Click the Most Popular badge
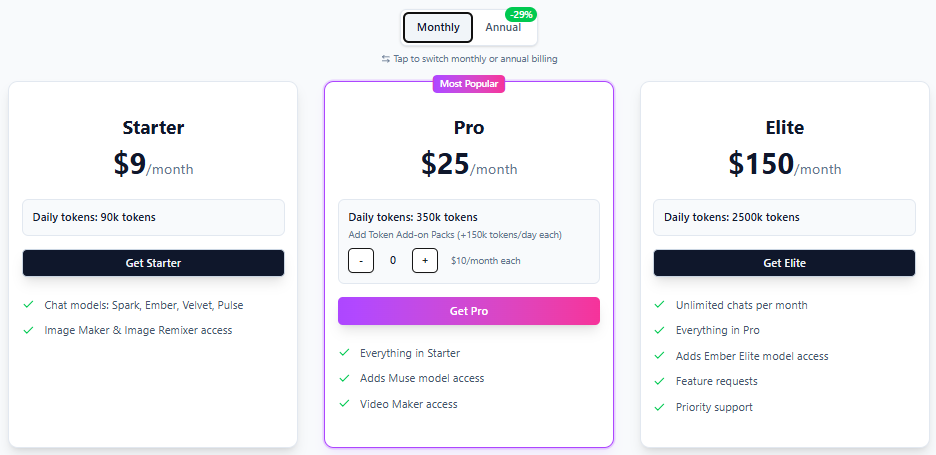This screenshot has height=455, width=936. pyautogui.click(x=469, y=84)
